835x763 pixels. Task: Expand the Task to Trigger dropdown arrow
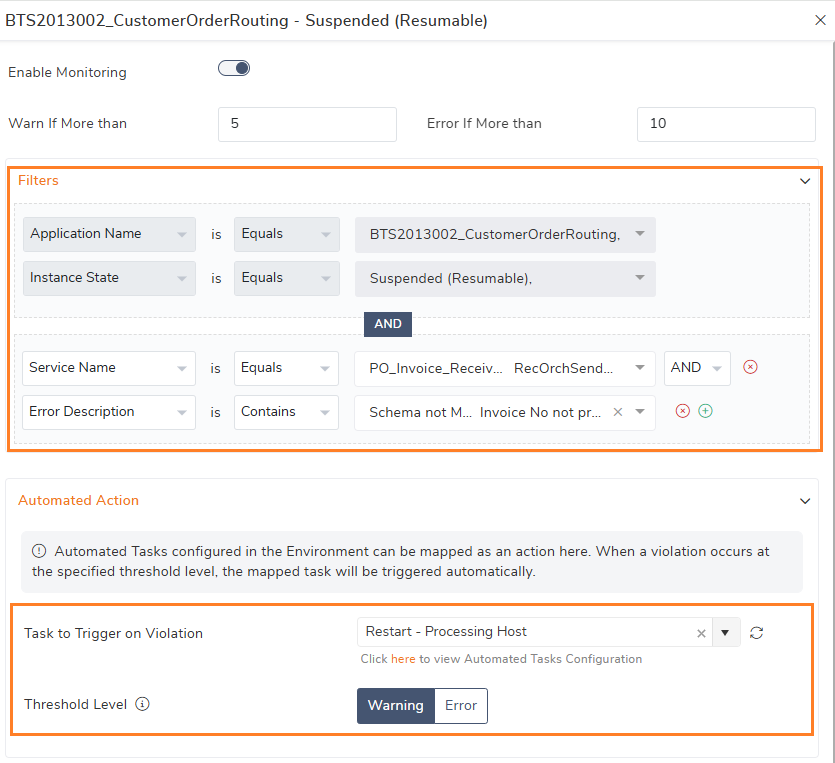pos(726,632)
